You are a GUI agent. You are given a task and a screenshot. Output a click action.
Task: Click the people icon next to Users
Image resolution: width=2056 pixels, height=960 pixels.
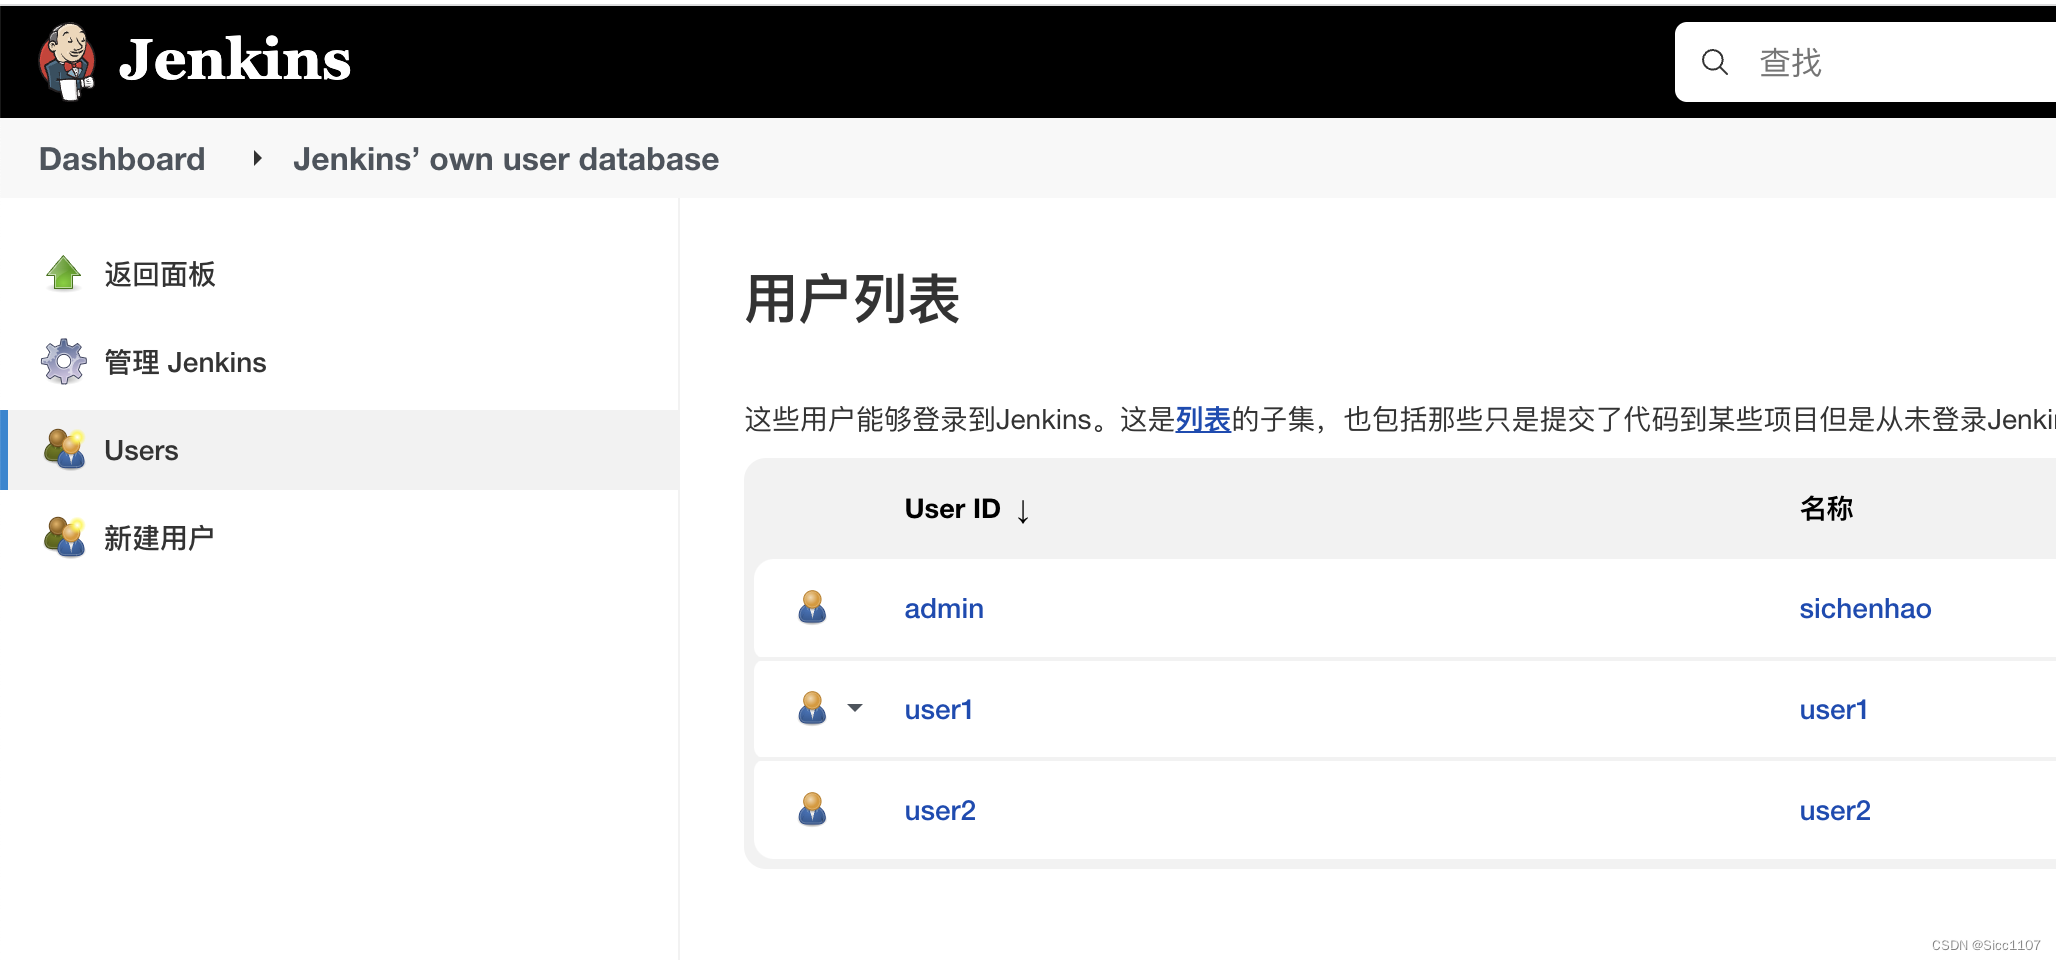pyautogui.click(x=65, y=449)
